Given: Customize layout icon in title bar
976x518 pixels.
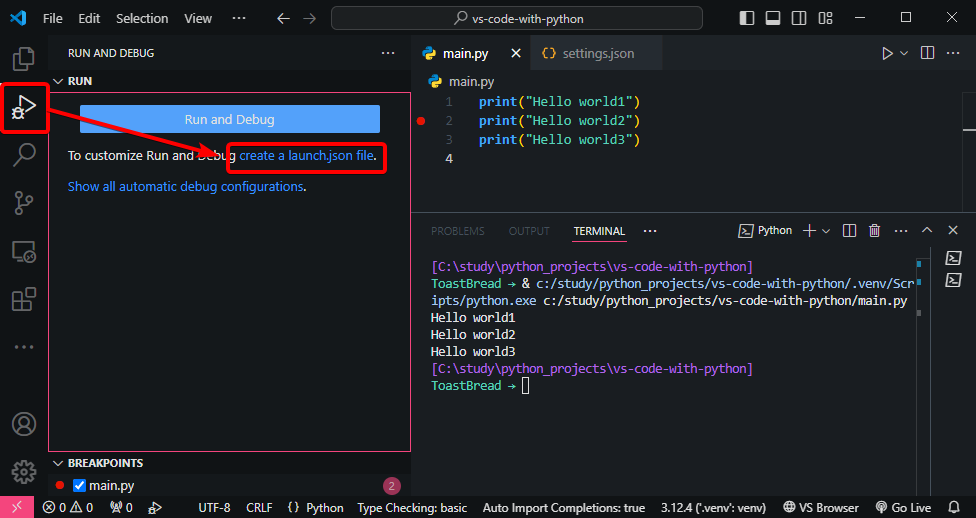Looking at the screenshot, I should click(825, 18).
